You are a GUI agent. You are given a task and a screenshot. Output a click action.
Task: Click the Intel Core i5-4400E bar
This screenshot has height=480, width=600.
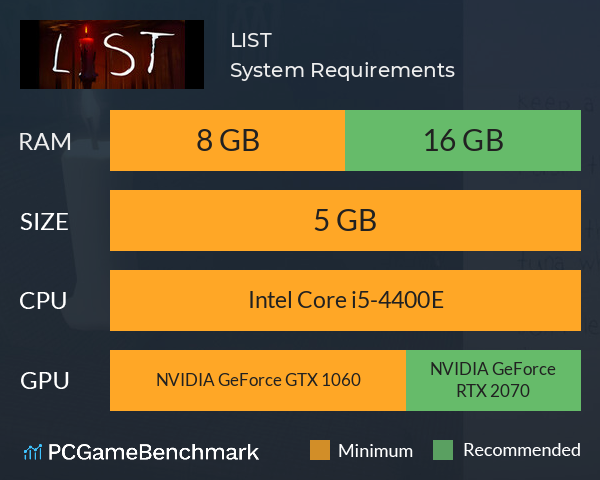(345, 300)
